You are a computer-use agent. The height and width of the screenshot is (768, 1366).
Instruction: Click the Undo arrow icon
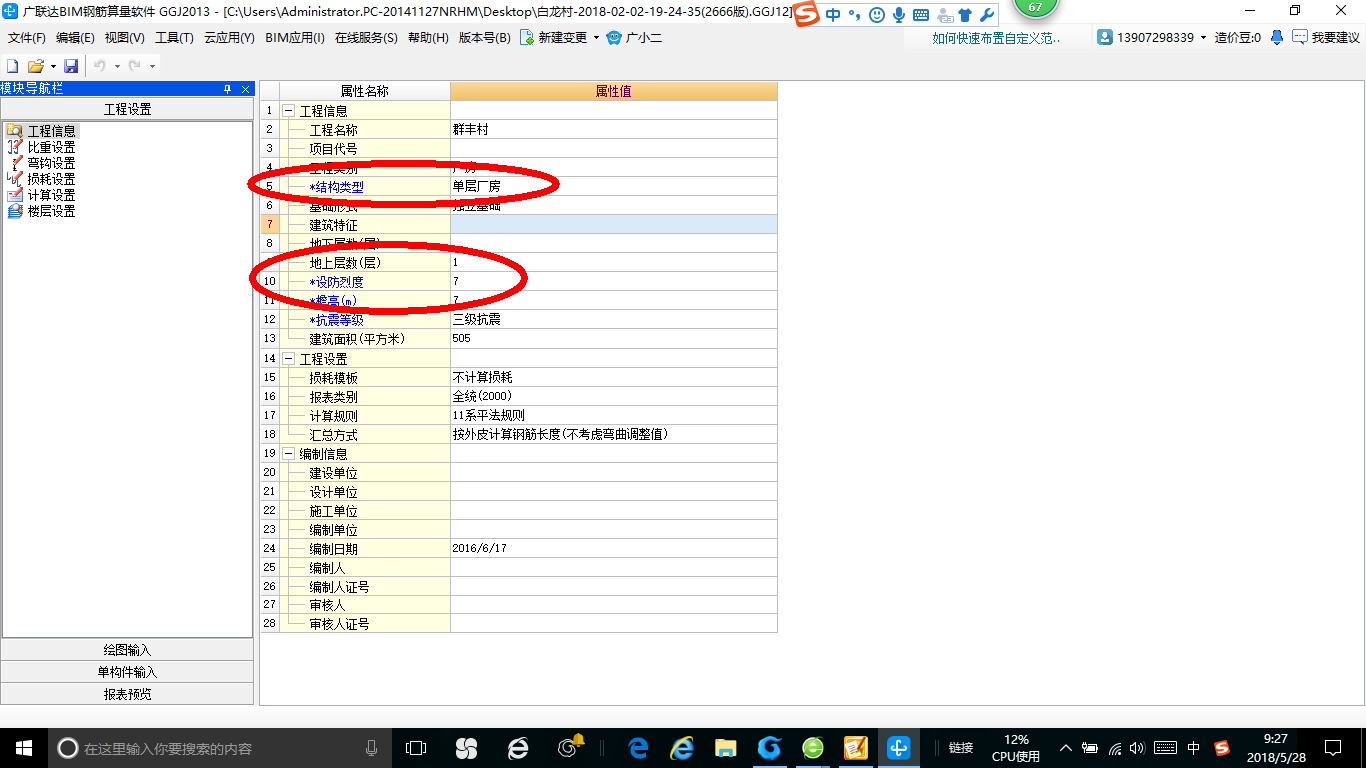[100, 65]
